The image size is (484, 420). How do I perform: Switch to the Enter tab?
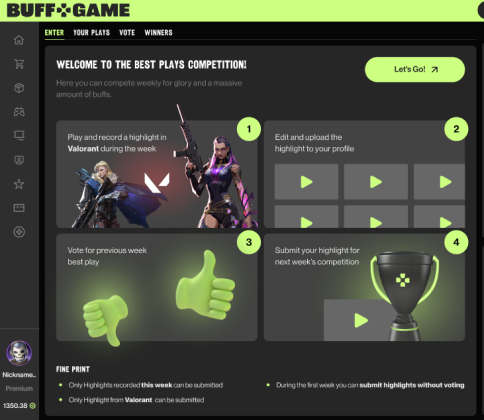tap(54, 33)
